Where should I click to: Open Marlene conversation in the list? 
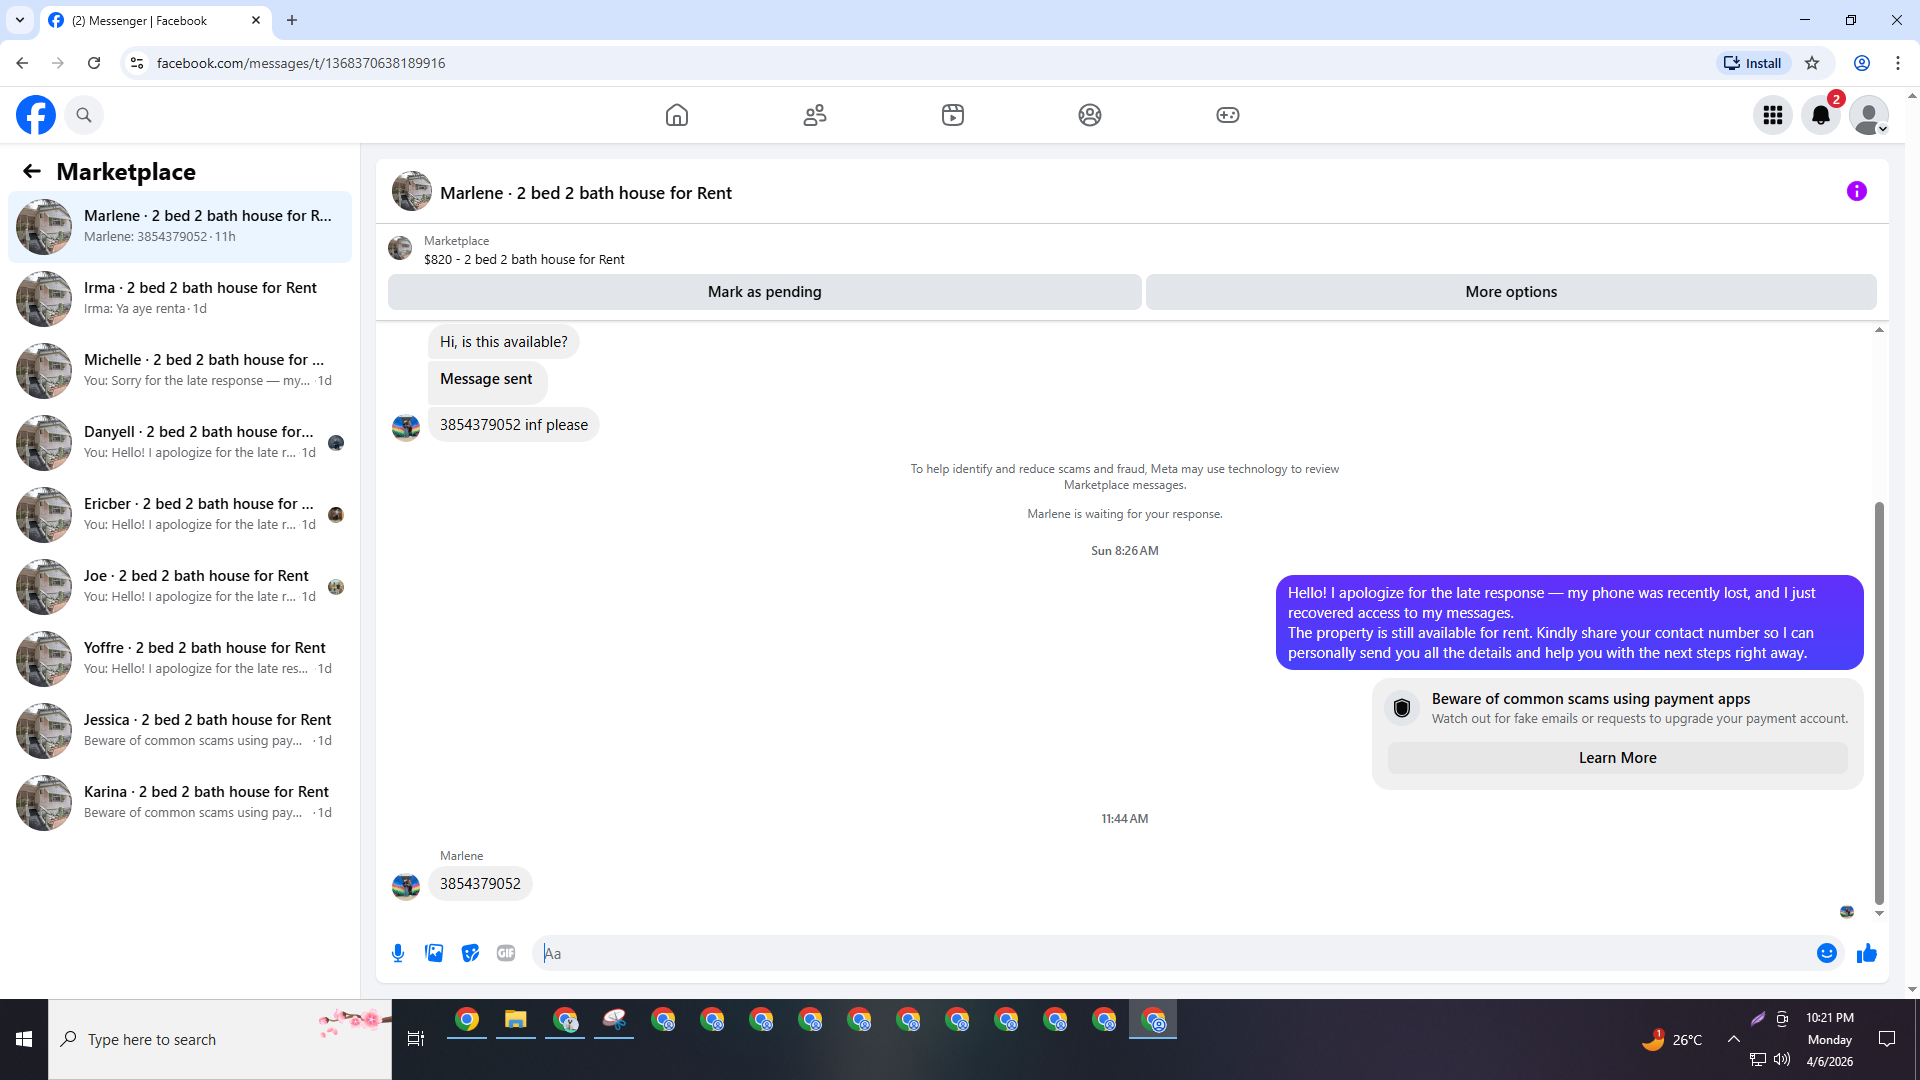pyautogui.click(x=180, y=226)
